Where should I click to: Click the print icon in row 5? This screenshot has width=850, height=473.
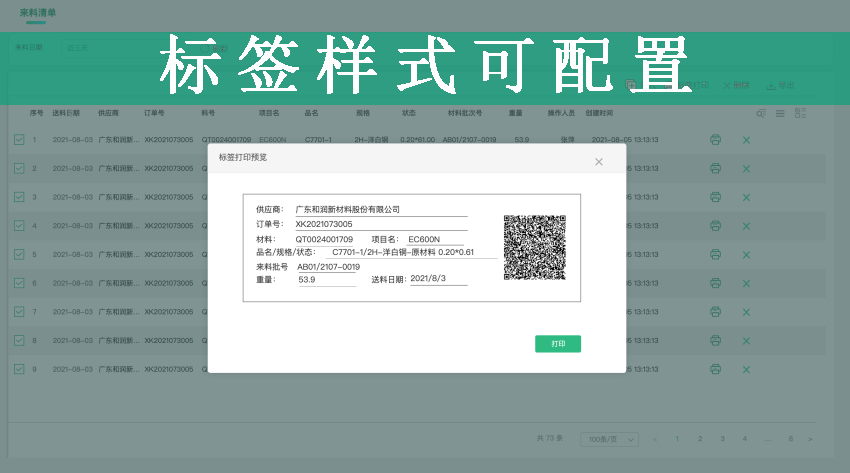715,254
